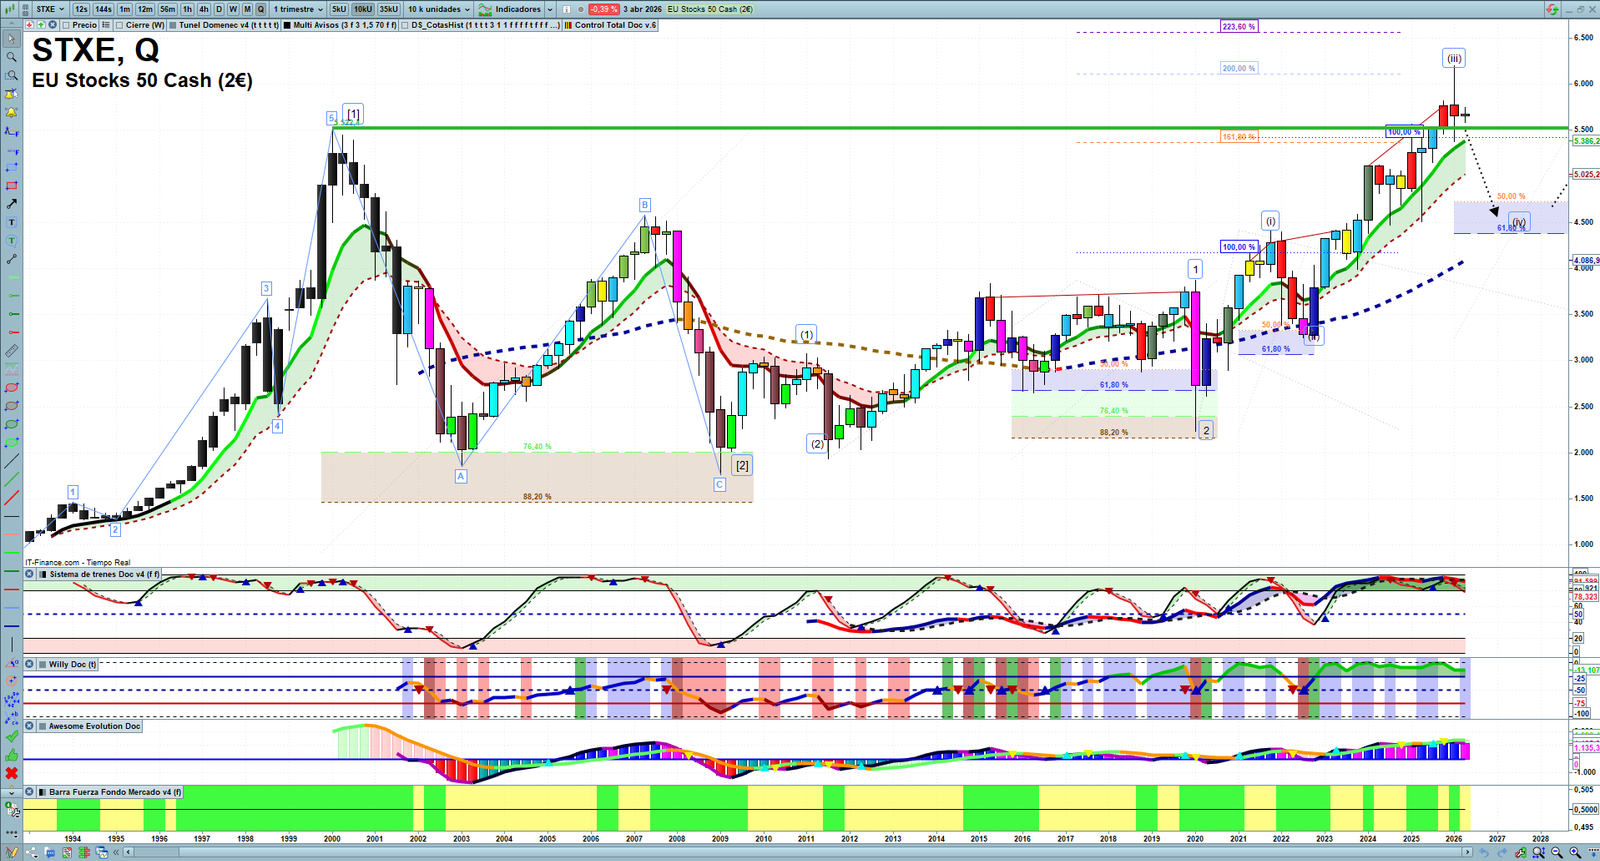The image size is (1600, 861).
Task: Click the green checkmark icon in left toolbar
Action: pyautogui.click(x=12, y=736)
